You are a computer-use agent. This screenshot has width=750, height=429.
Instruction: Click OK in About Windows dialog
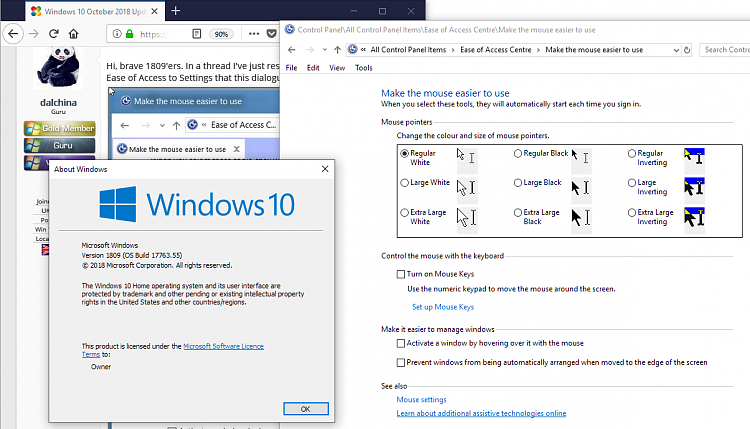(x=306, y=409)
